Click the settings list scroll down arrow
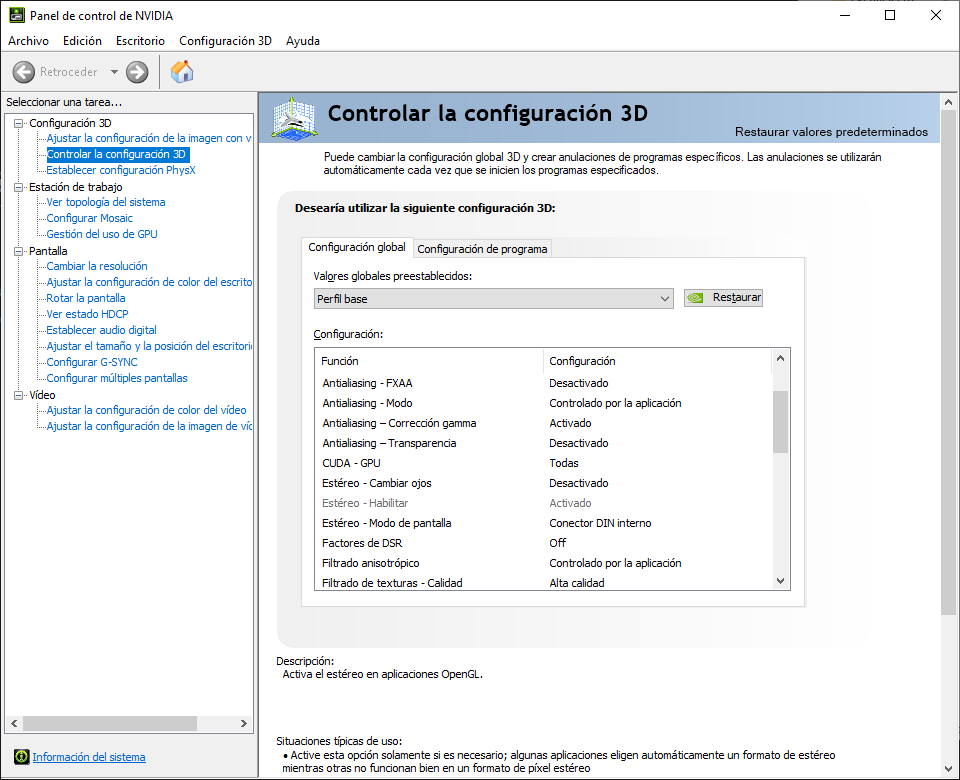The image size is (960, 780). [781, 580]
